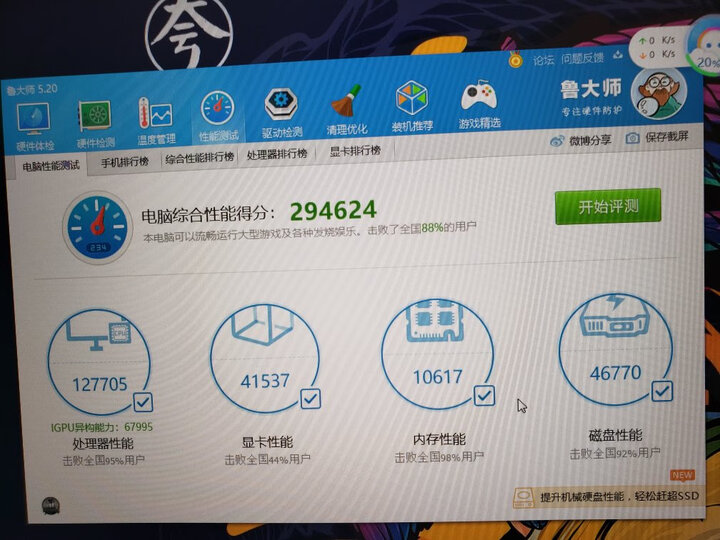Click the Weibo logo icon
720x540 pixels.
click(x=557, y=141)
